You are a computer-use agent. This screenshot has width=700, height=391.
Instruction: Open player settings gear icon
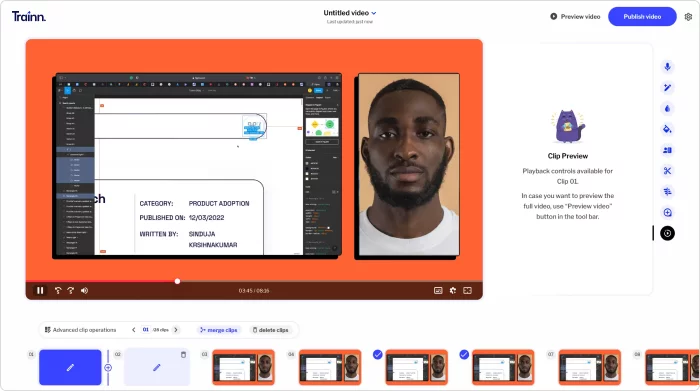click(x=453, y=291)
